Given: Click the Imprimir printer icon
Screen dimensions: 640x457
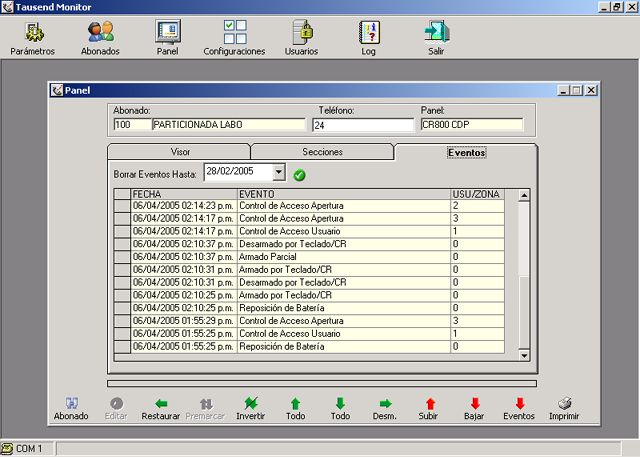Looking at the screenshot, I should pyautogui.click(x=564, y=404).
